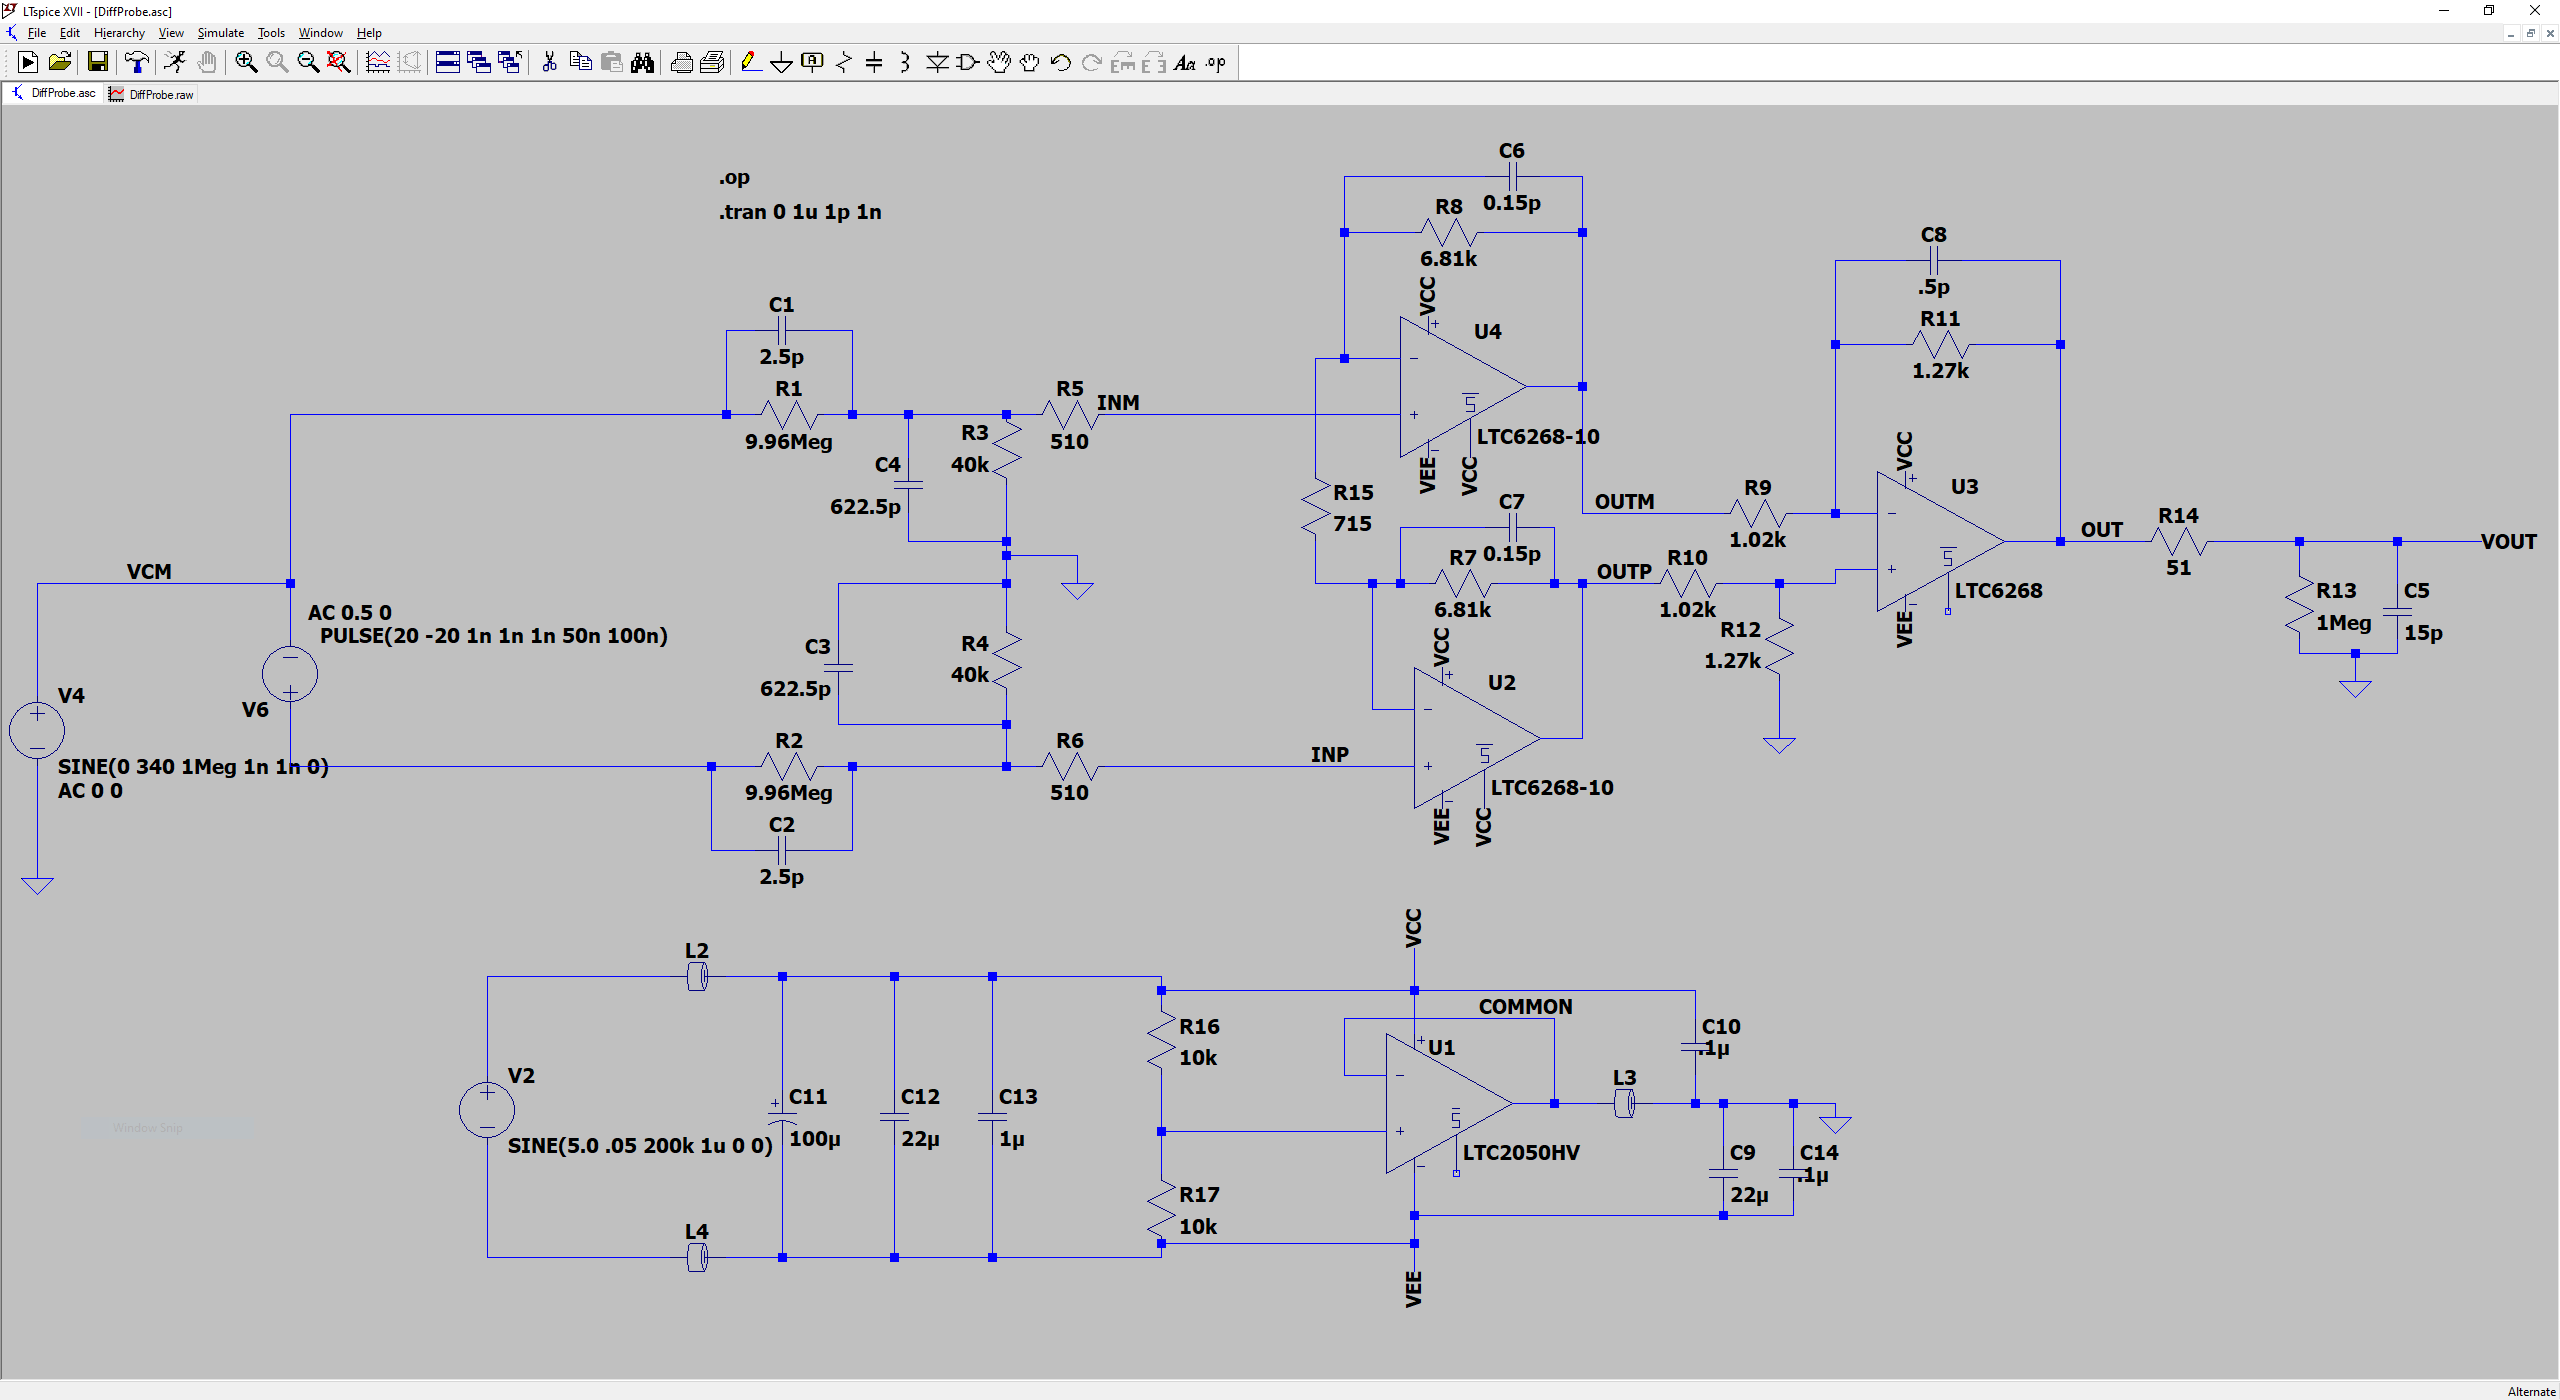Undo the last edit
Screen dimensions: 2560x1400
point(1059,62)
